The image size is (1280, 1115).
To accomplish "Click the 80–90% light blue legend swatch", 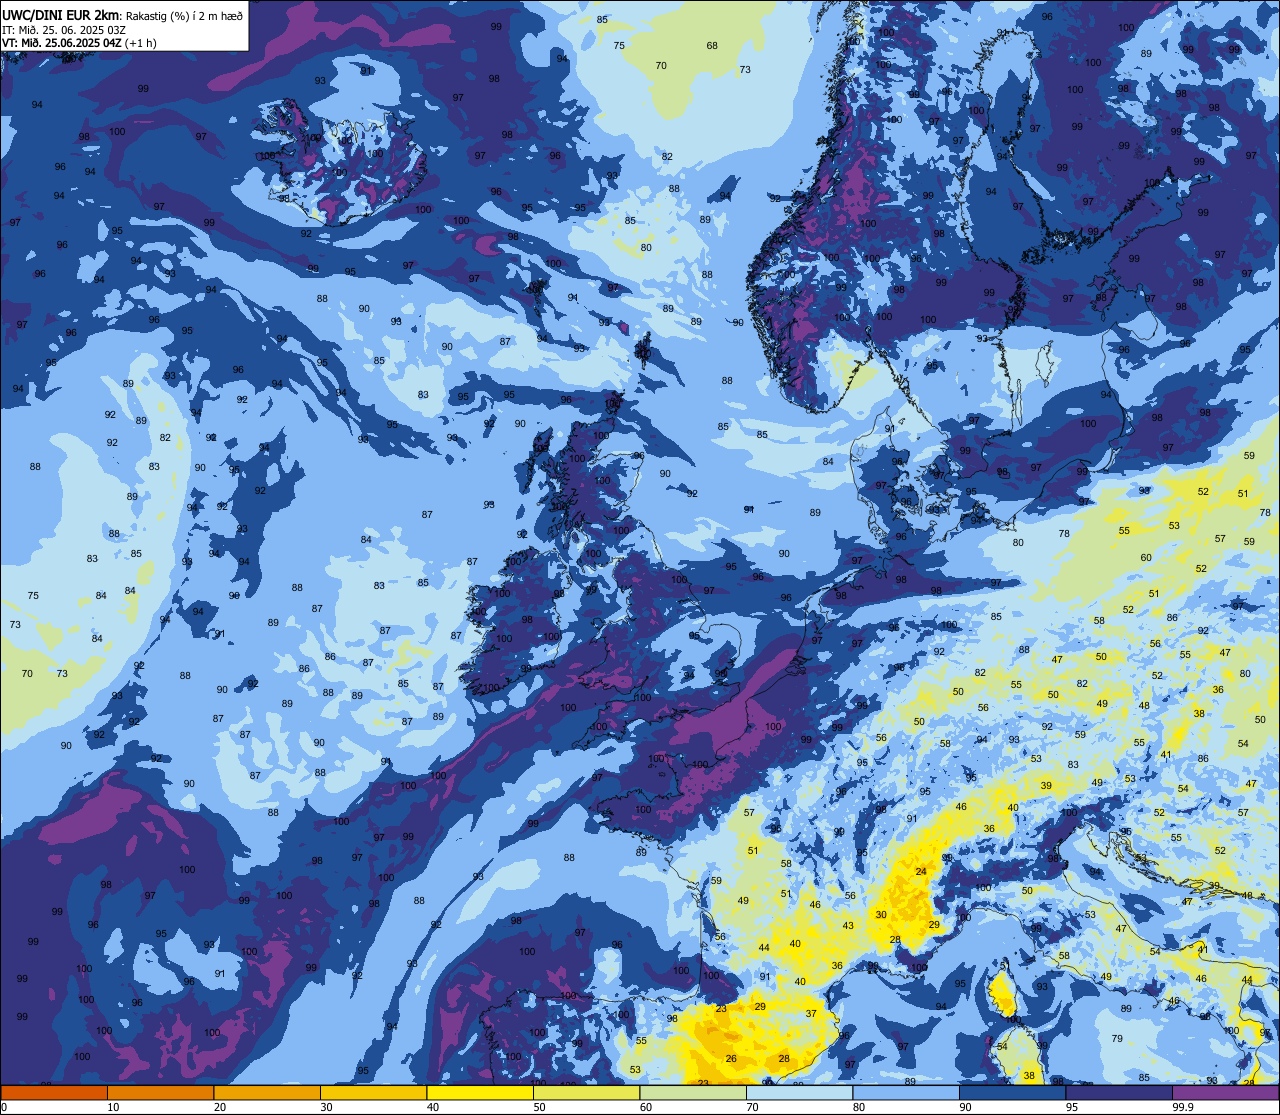I will pos(906,1092).
